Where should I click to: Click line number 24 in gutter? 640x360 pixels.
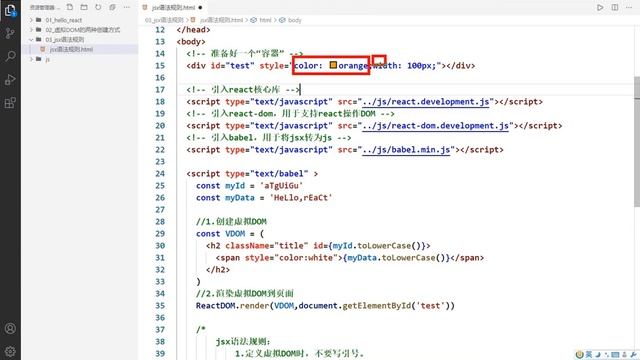160,174
